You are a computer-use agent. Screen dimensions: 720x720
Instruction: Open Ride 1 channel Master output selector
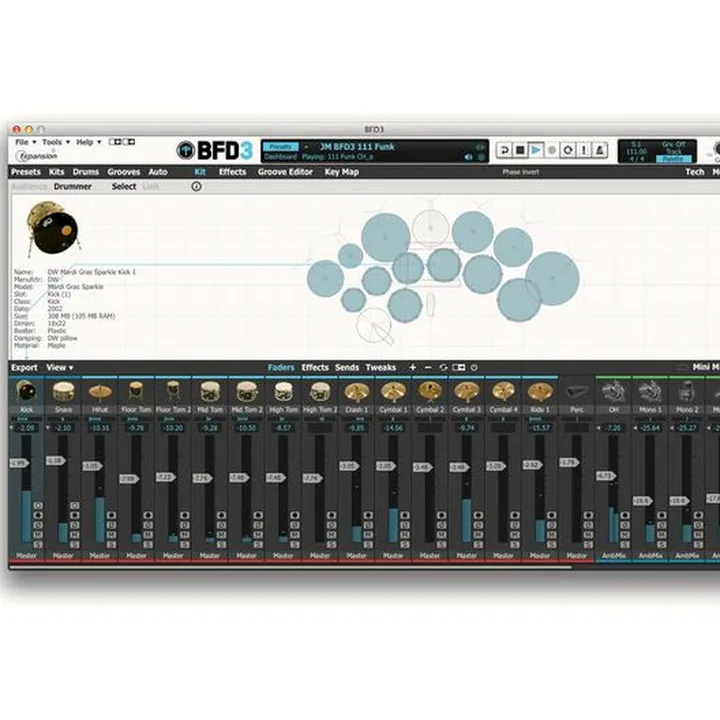click(x=540, y=556)
